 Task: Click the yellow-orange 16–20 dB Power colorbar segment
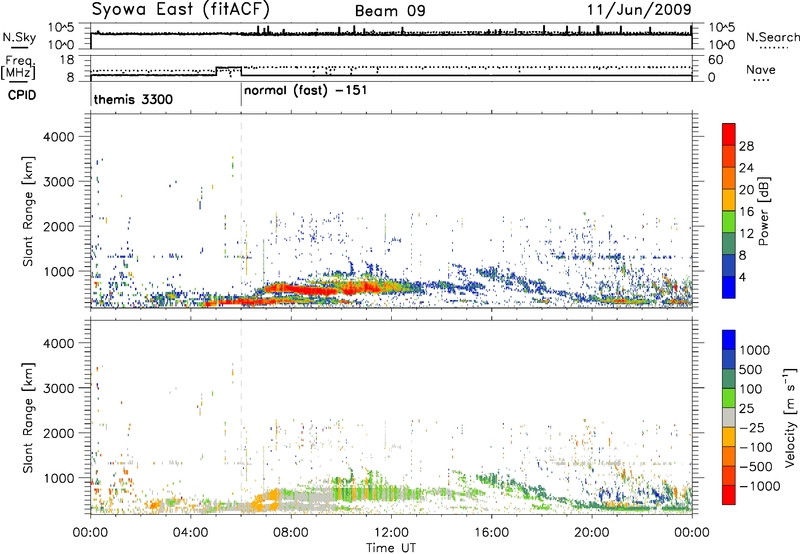729,200
